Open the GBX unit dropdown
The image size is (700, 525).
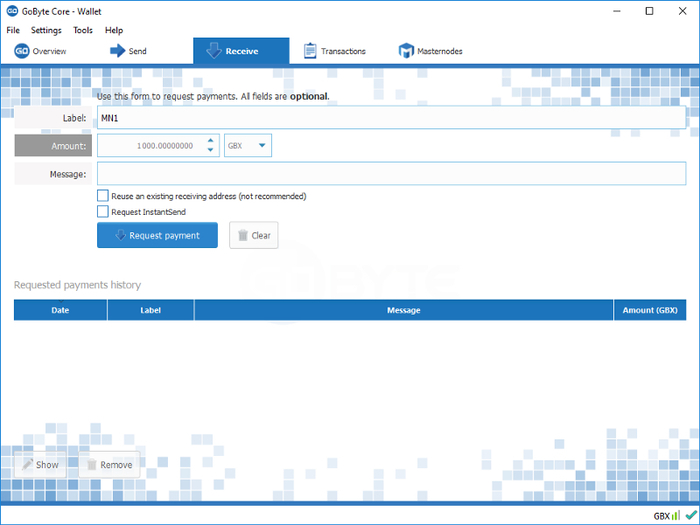click(x=249, y=146)
